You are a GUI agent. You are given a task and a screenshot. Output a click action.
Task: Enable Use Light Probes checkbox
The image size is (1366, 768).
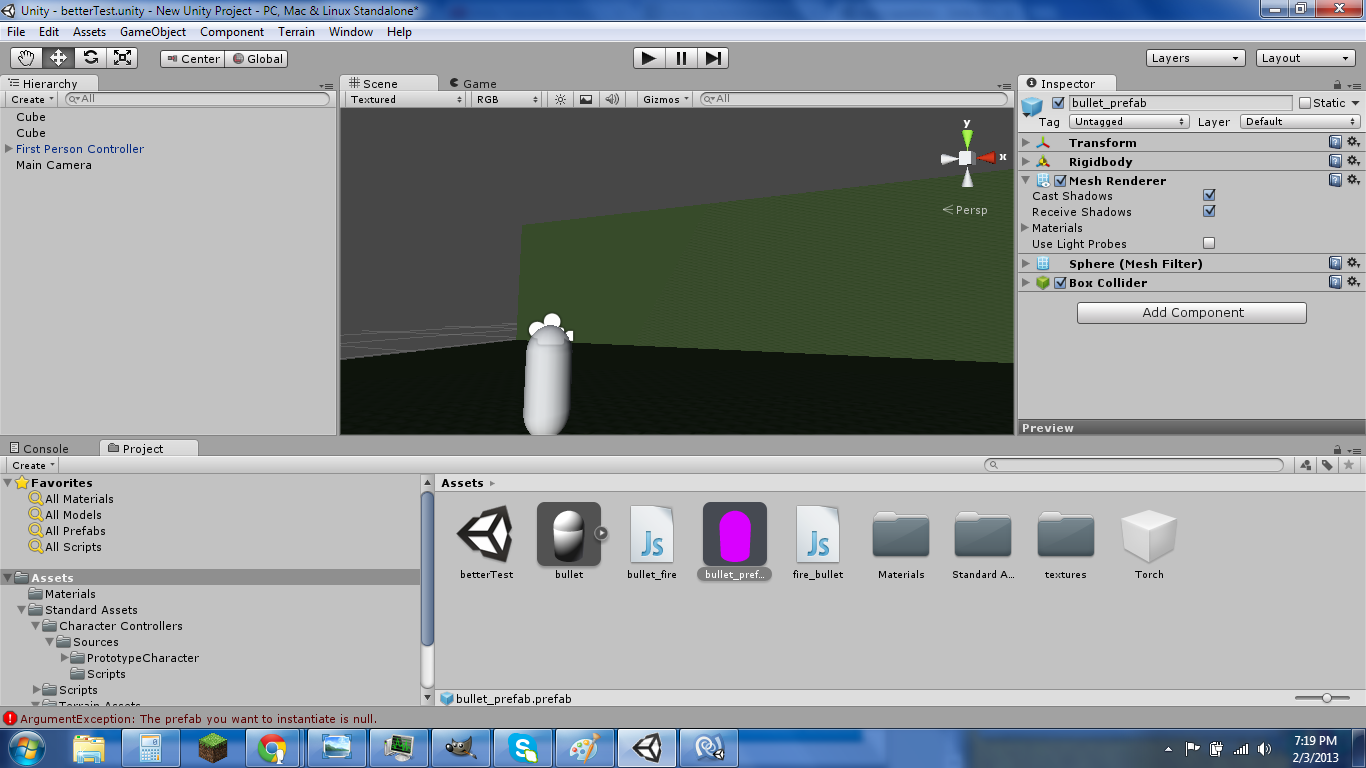tap(1209, 243)
